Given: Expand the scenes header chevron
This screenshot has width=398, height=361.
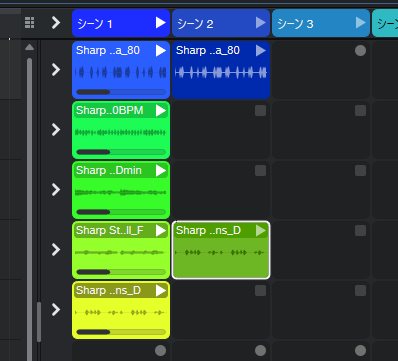Looking at the screenshot, I should click(56, 23).
